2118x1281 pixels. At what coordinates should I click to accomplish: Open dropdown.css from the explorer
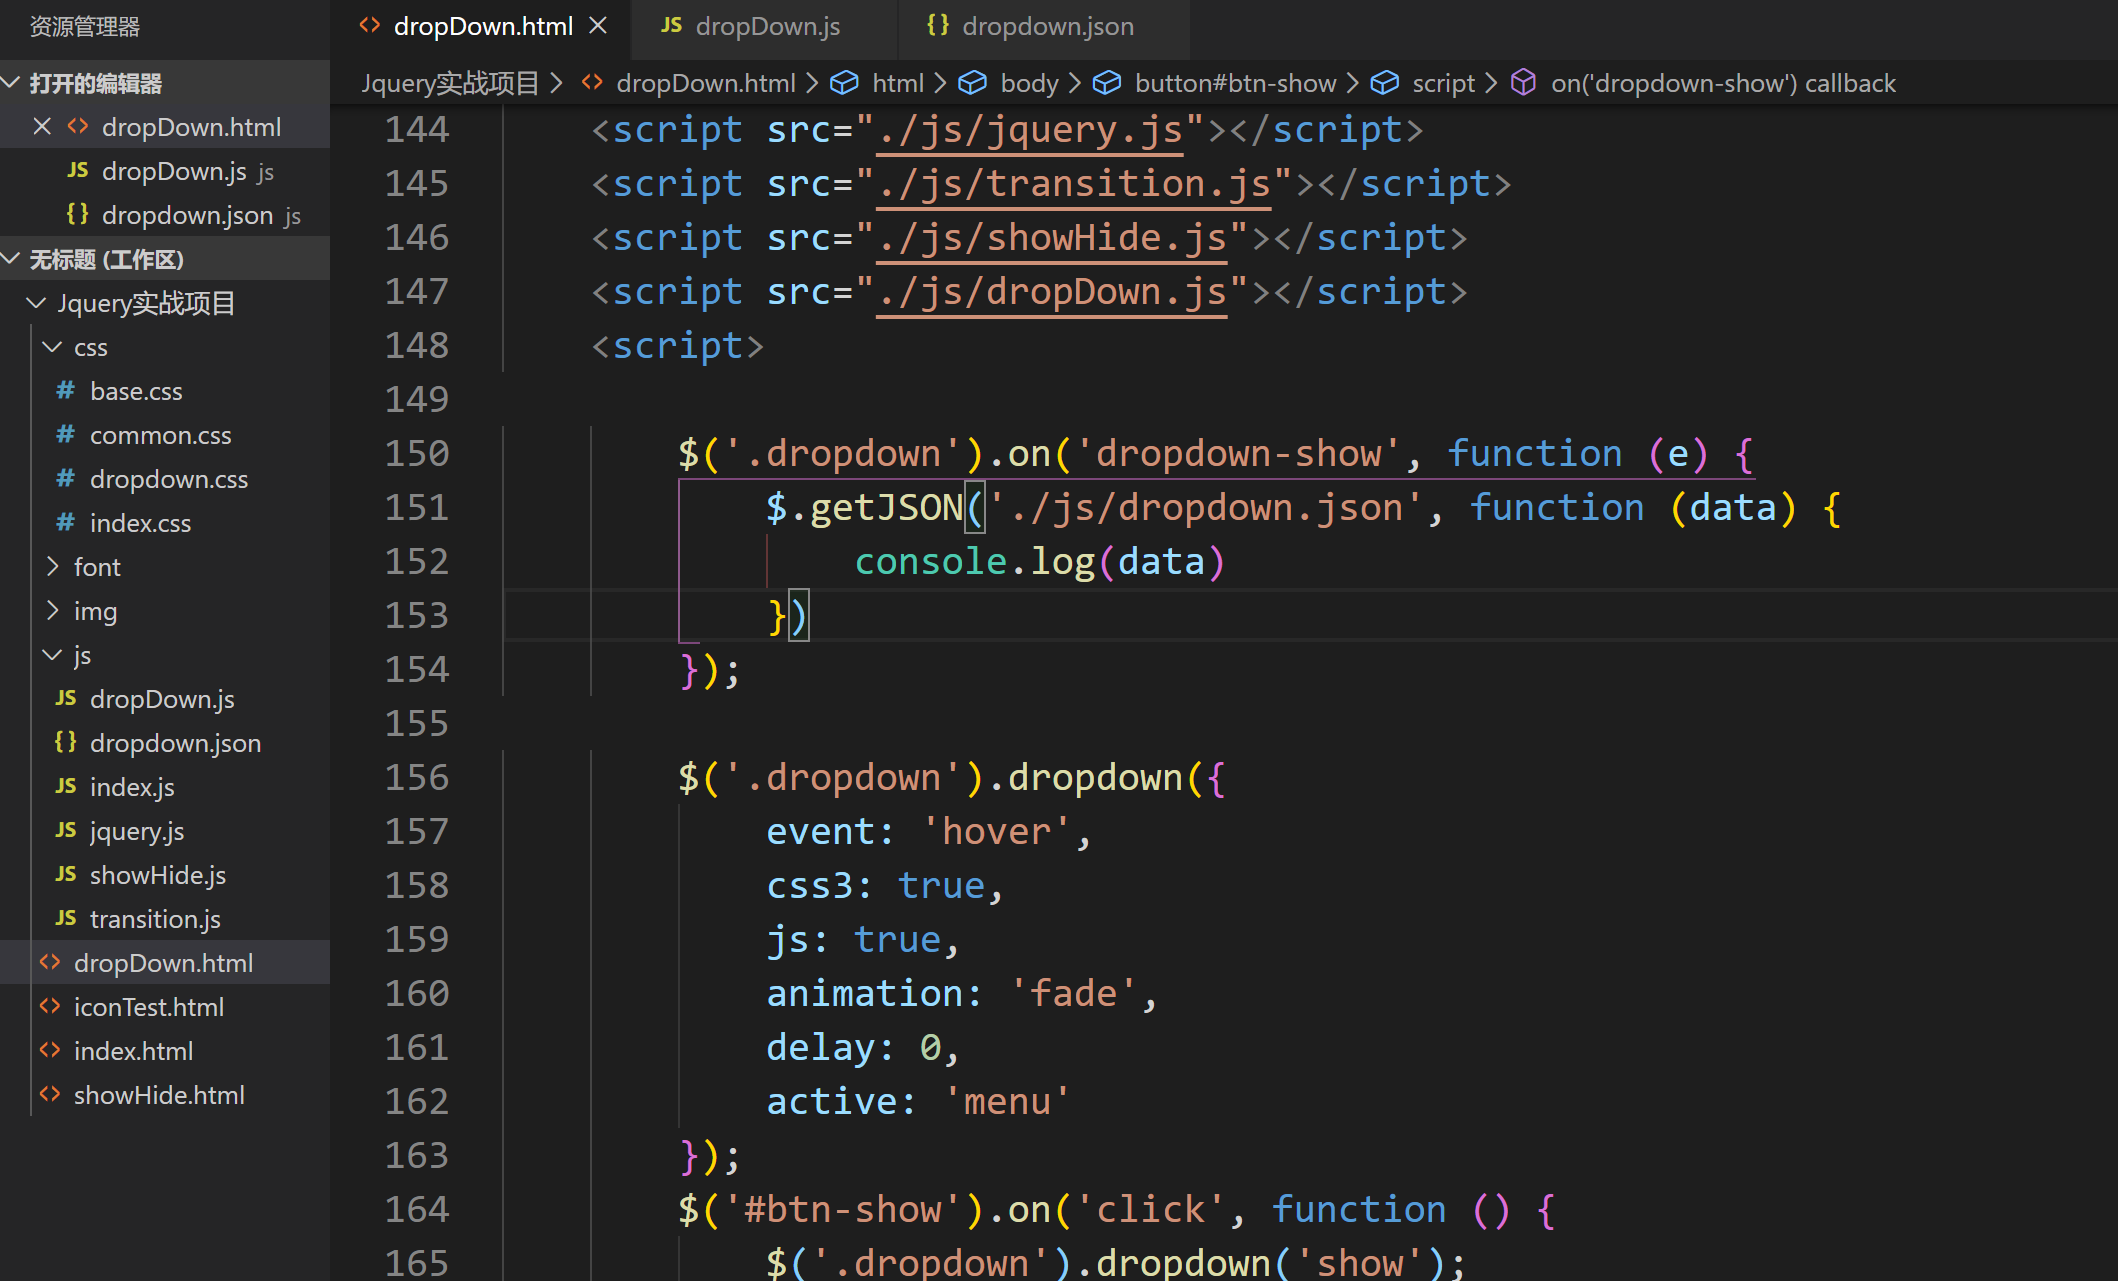coord(165,479)
